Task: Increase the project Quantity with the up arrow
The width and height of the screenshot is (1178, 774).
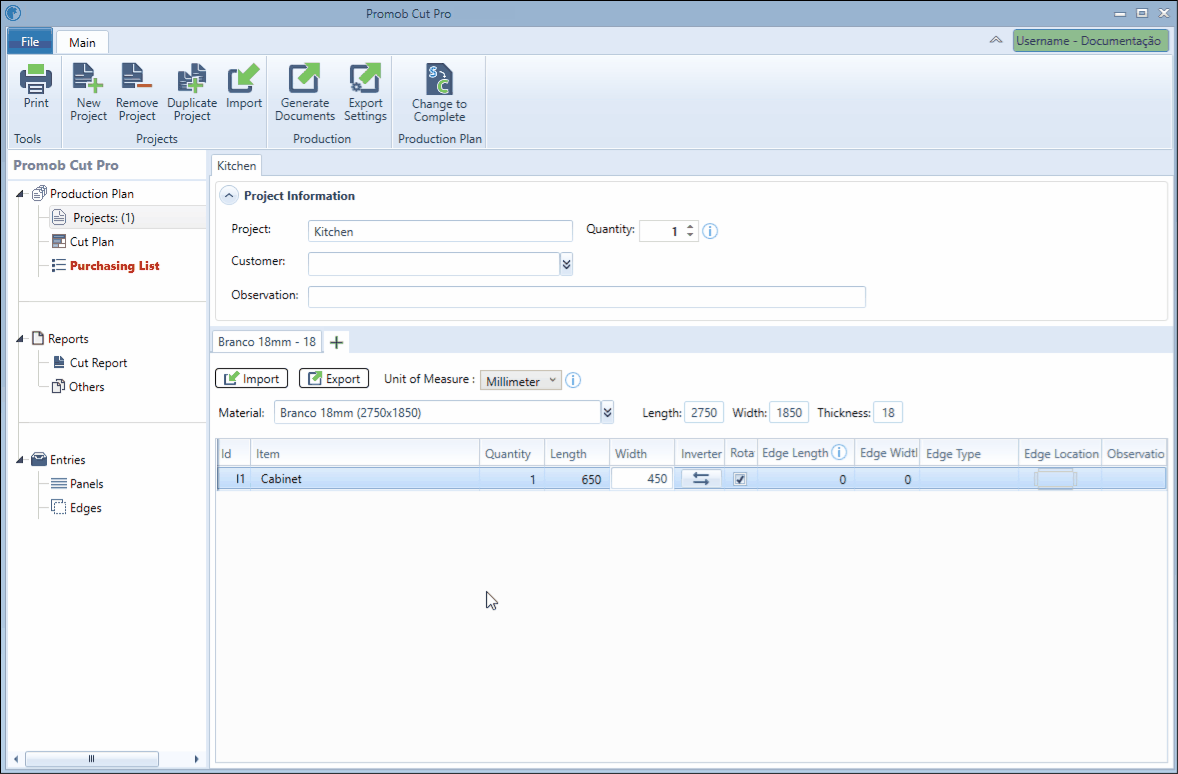Action: [x=690, y=225]
